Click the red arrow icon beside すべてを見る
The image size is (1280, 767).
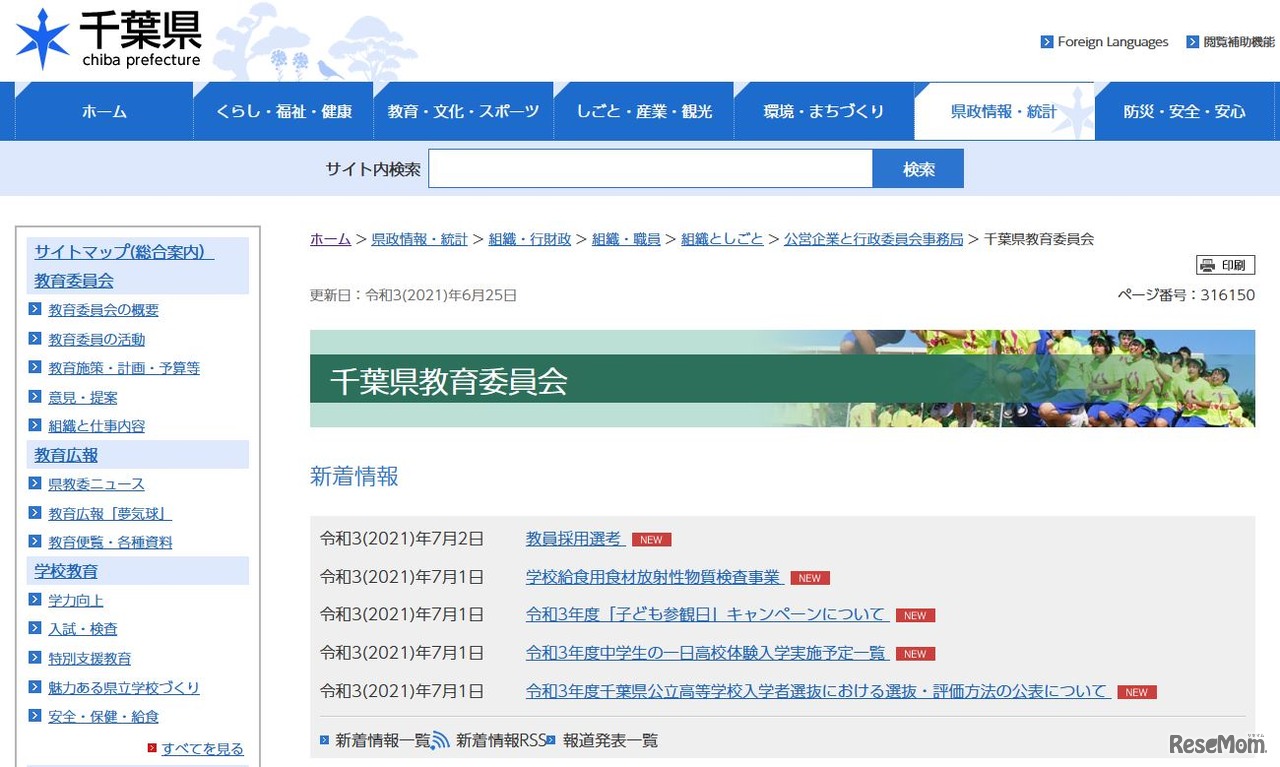point(152,748)
